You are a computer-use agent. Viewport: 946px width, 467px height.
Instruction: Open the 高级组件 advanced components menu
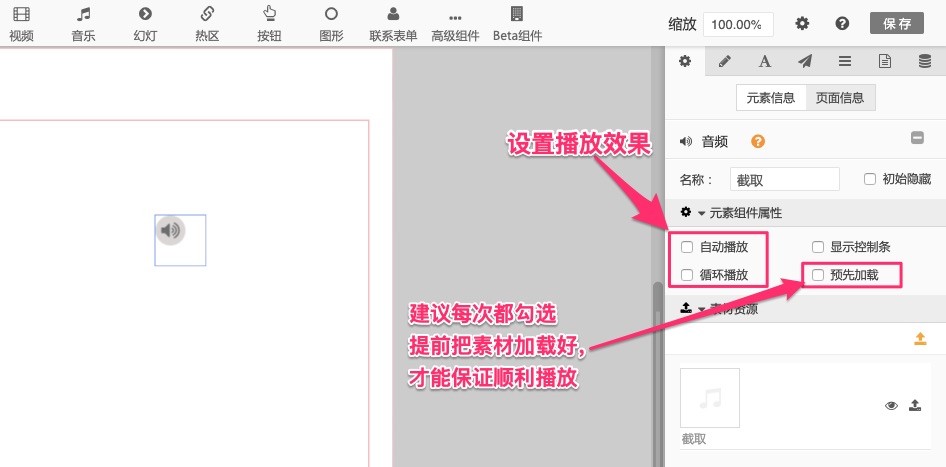click(x=455, y=24)
